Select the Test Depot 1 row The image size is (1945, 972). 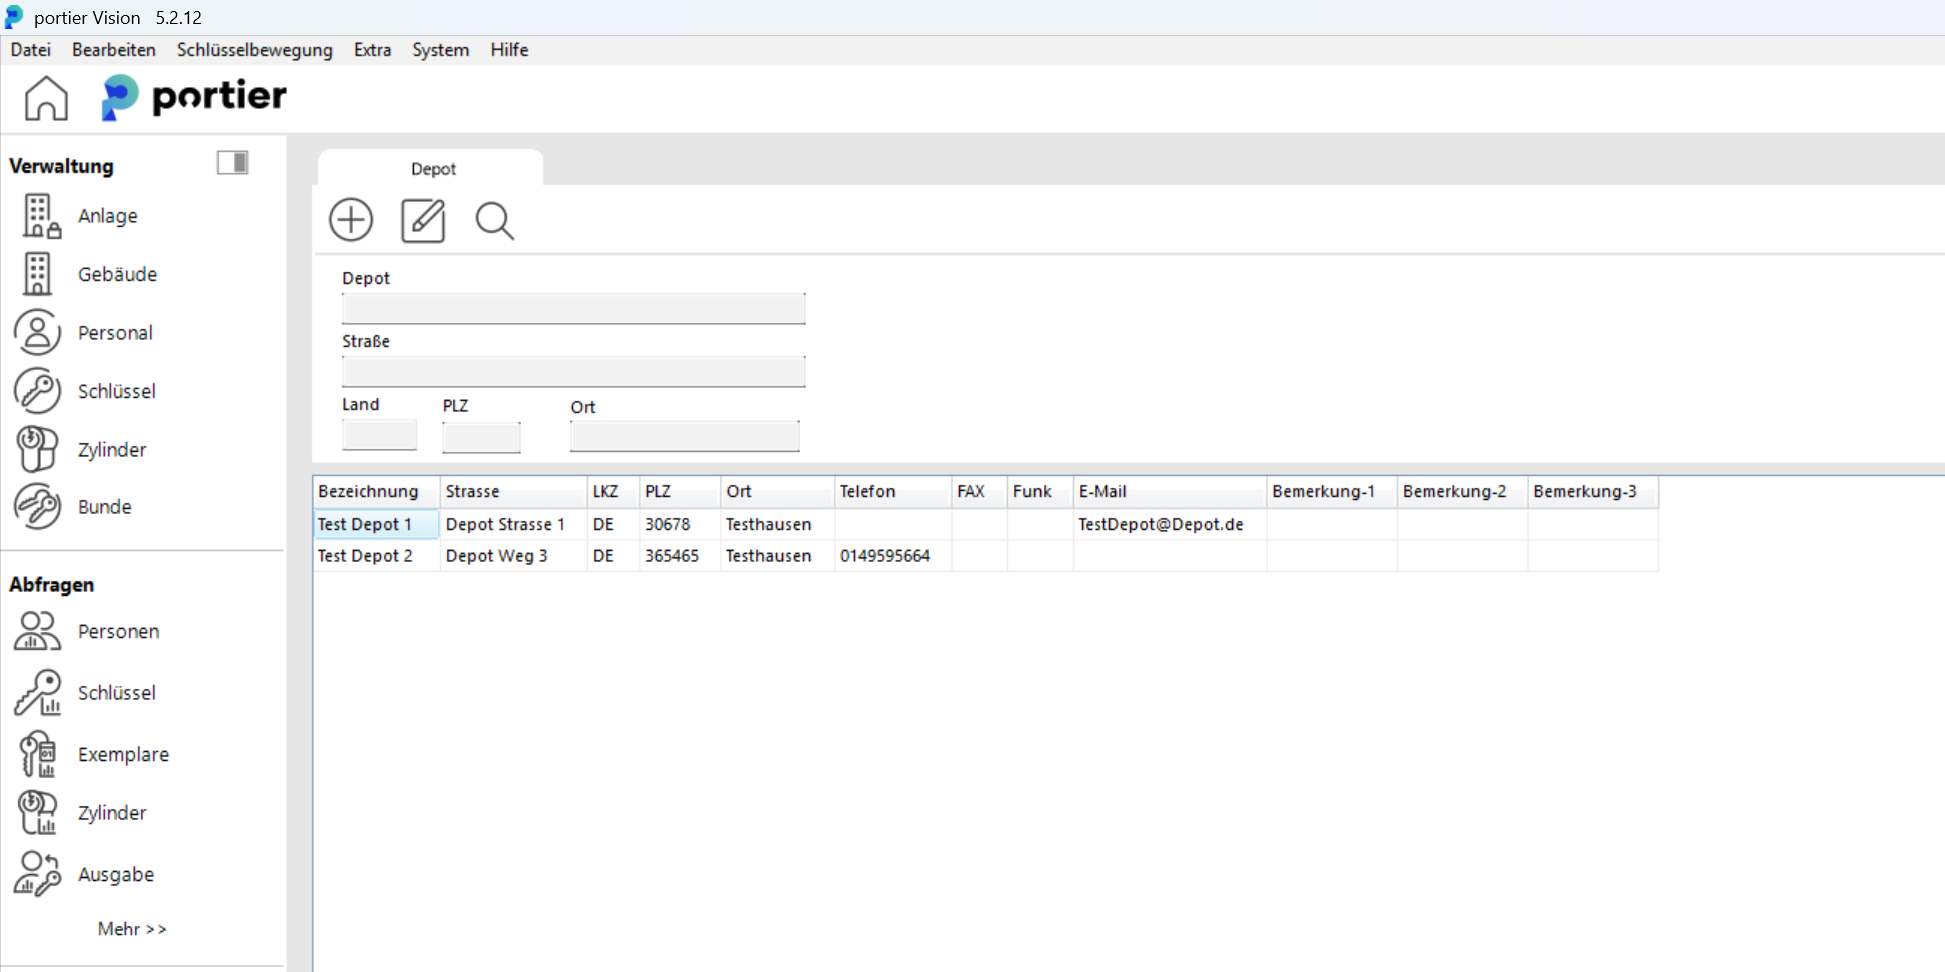pos(985,524)
